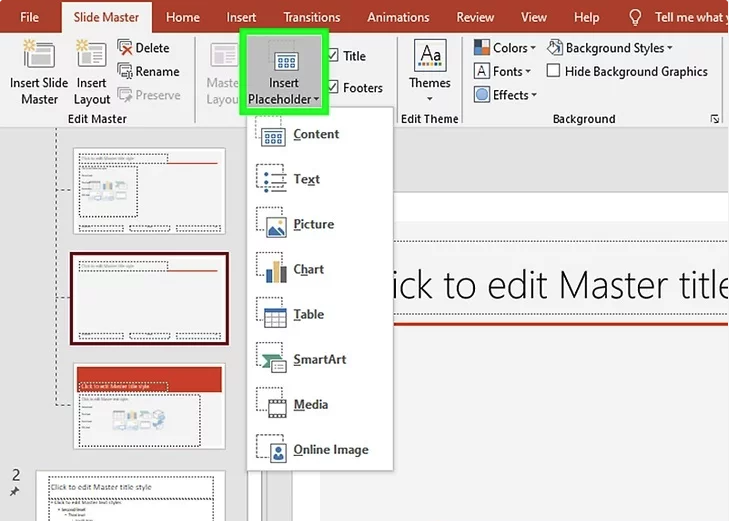Viewport: 729px width, 521px height.
Task: Open Background Styles dropdown
Action: coord(610,48)
